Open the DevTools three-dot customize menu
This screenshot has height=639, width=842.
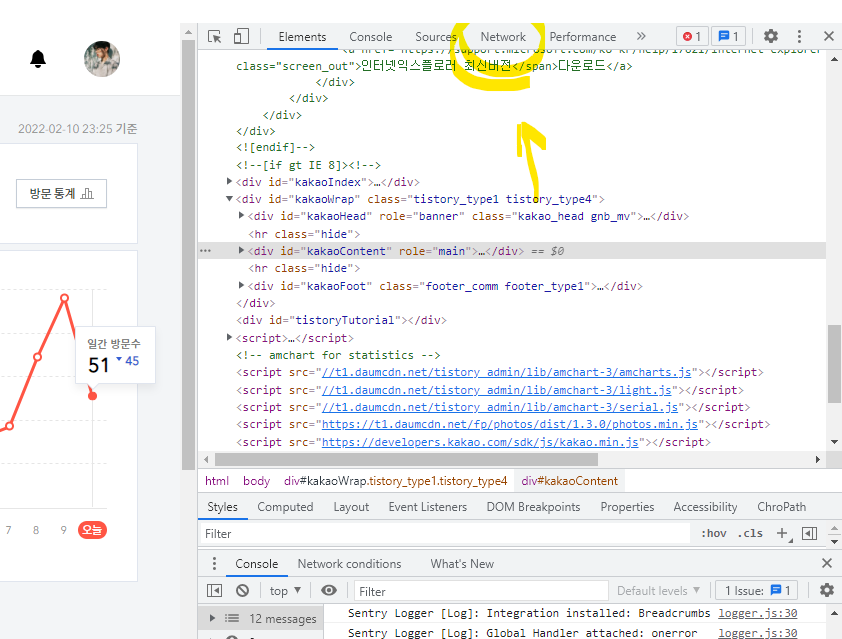coord(799,36)
